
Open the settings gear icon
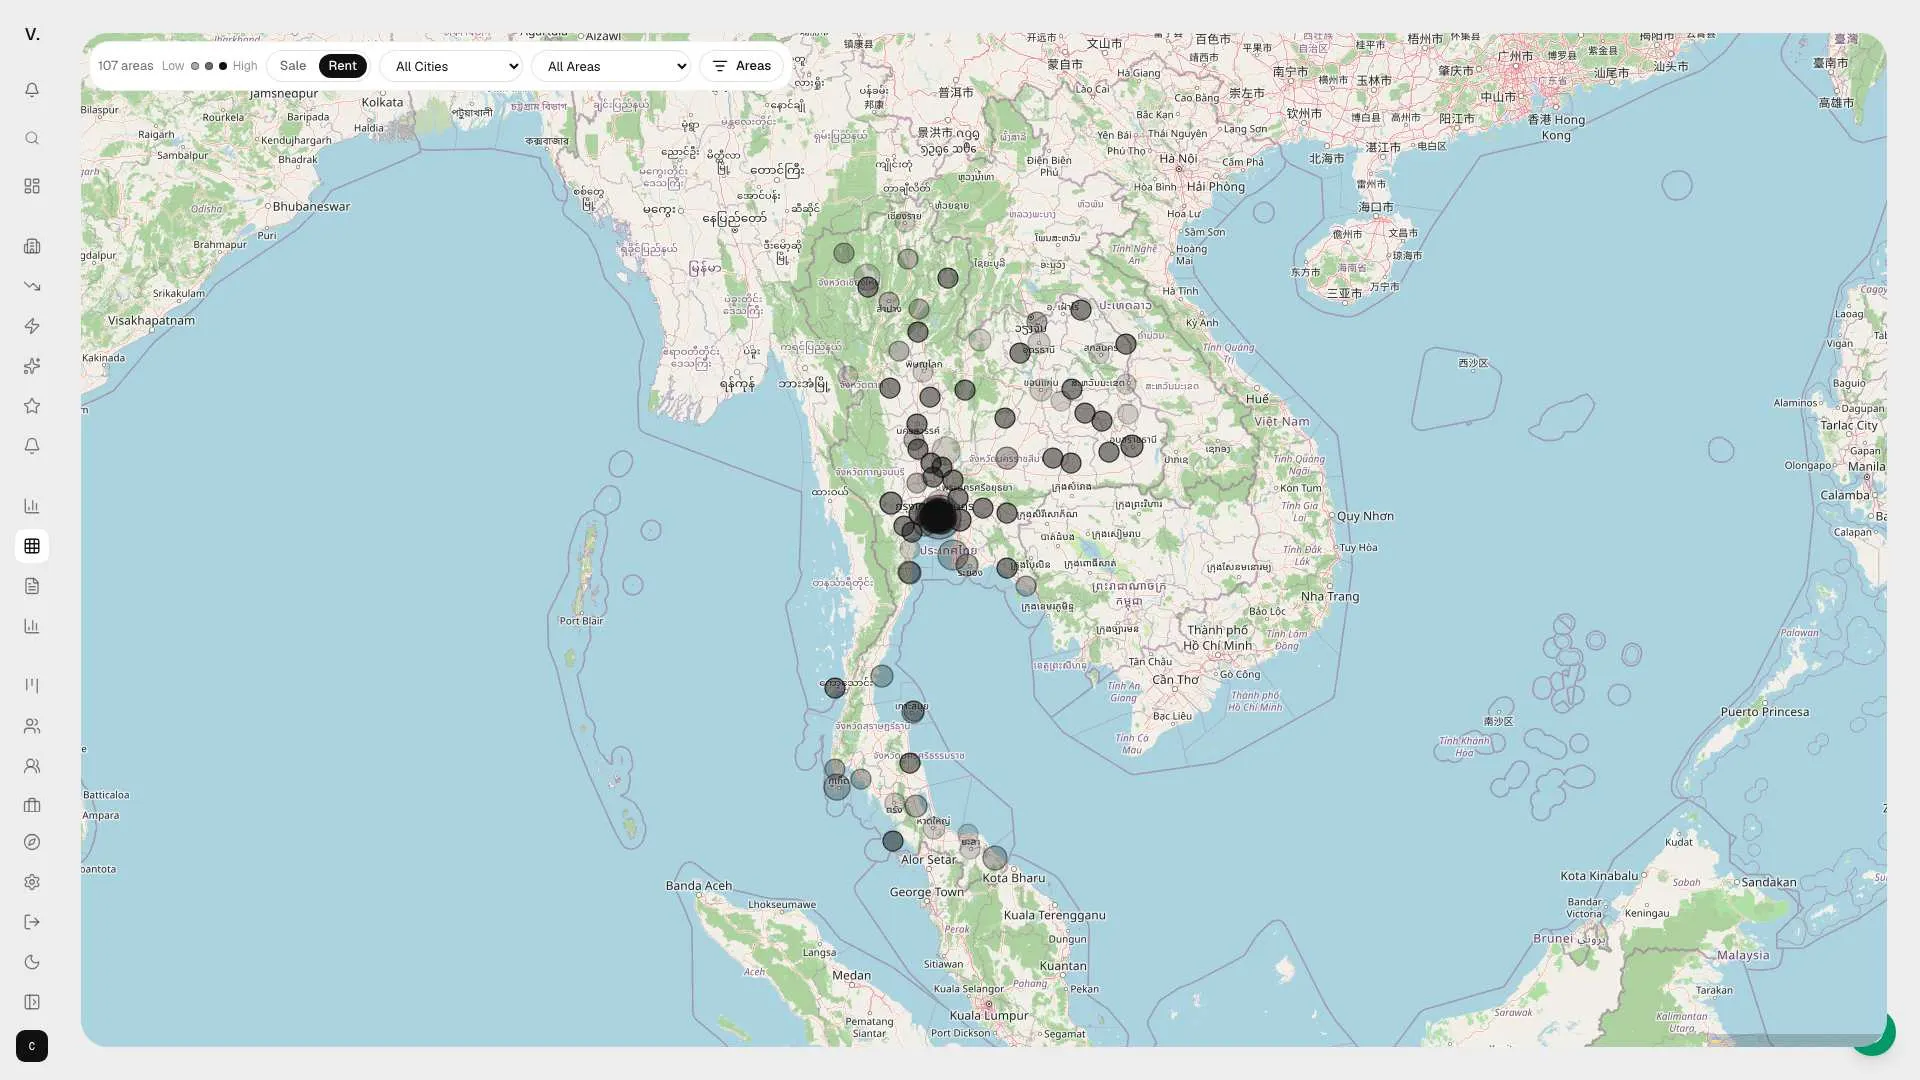click(32, 882)
